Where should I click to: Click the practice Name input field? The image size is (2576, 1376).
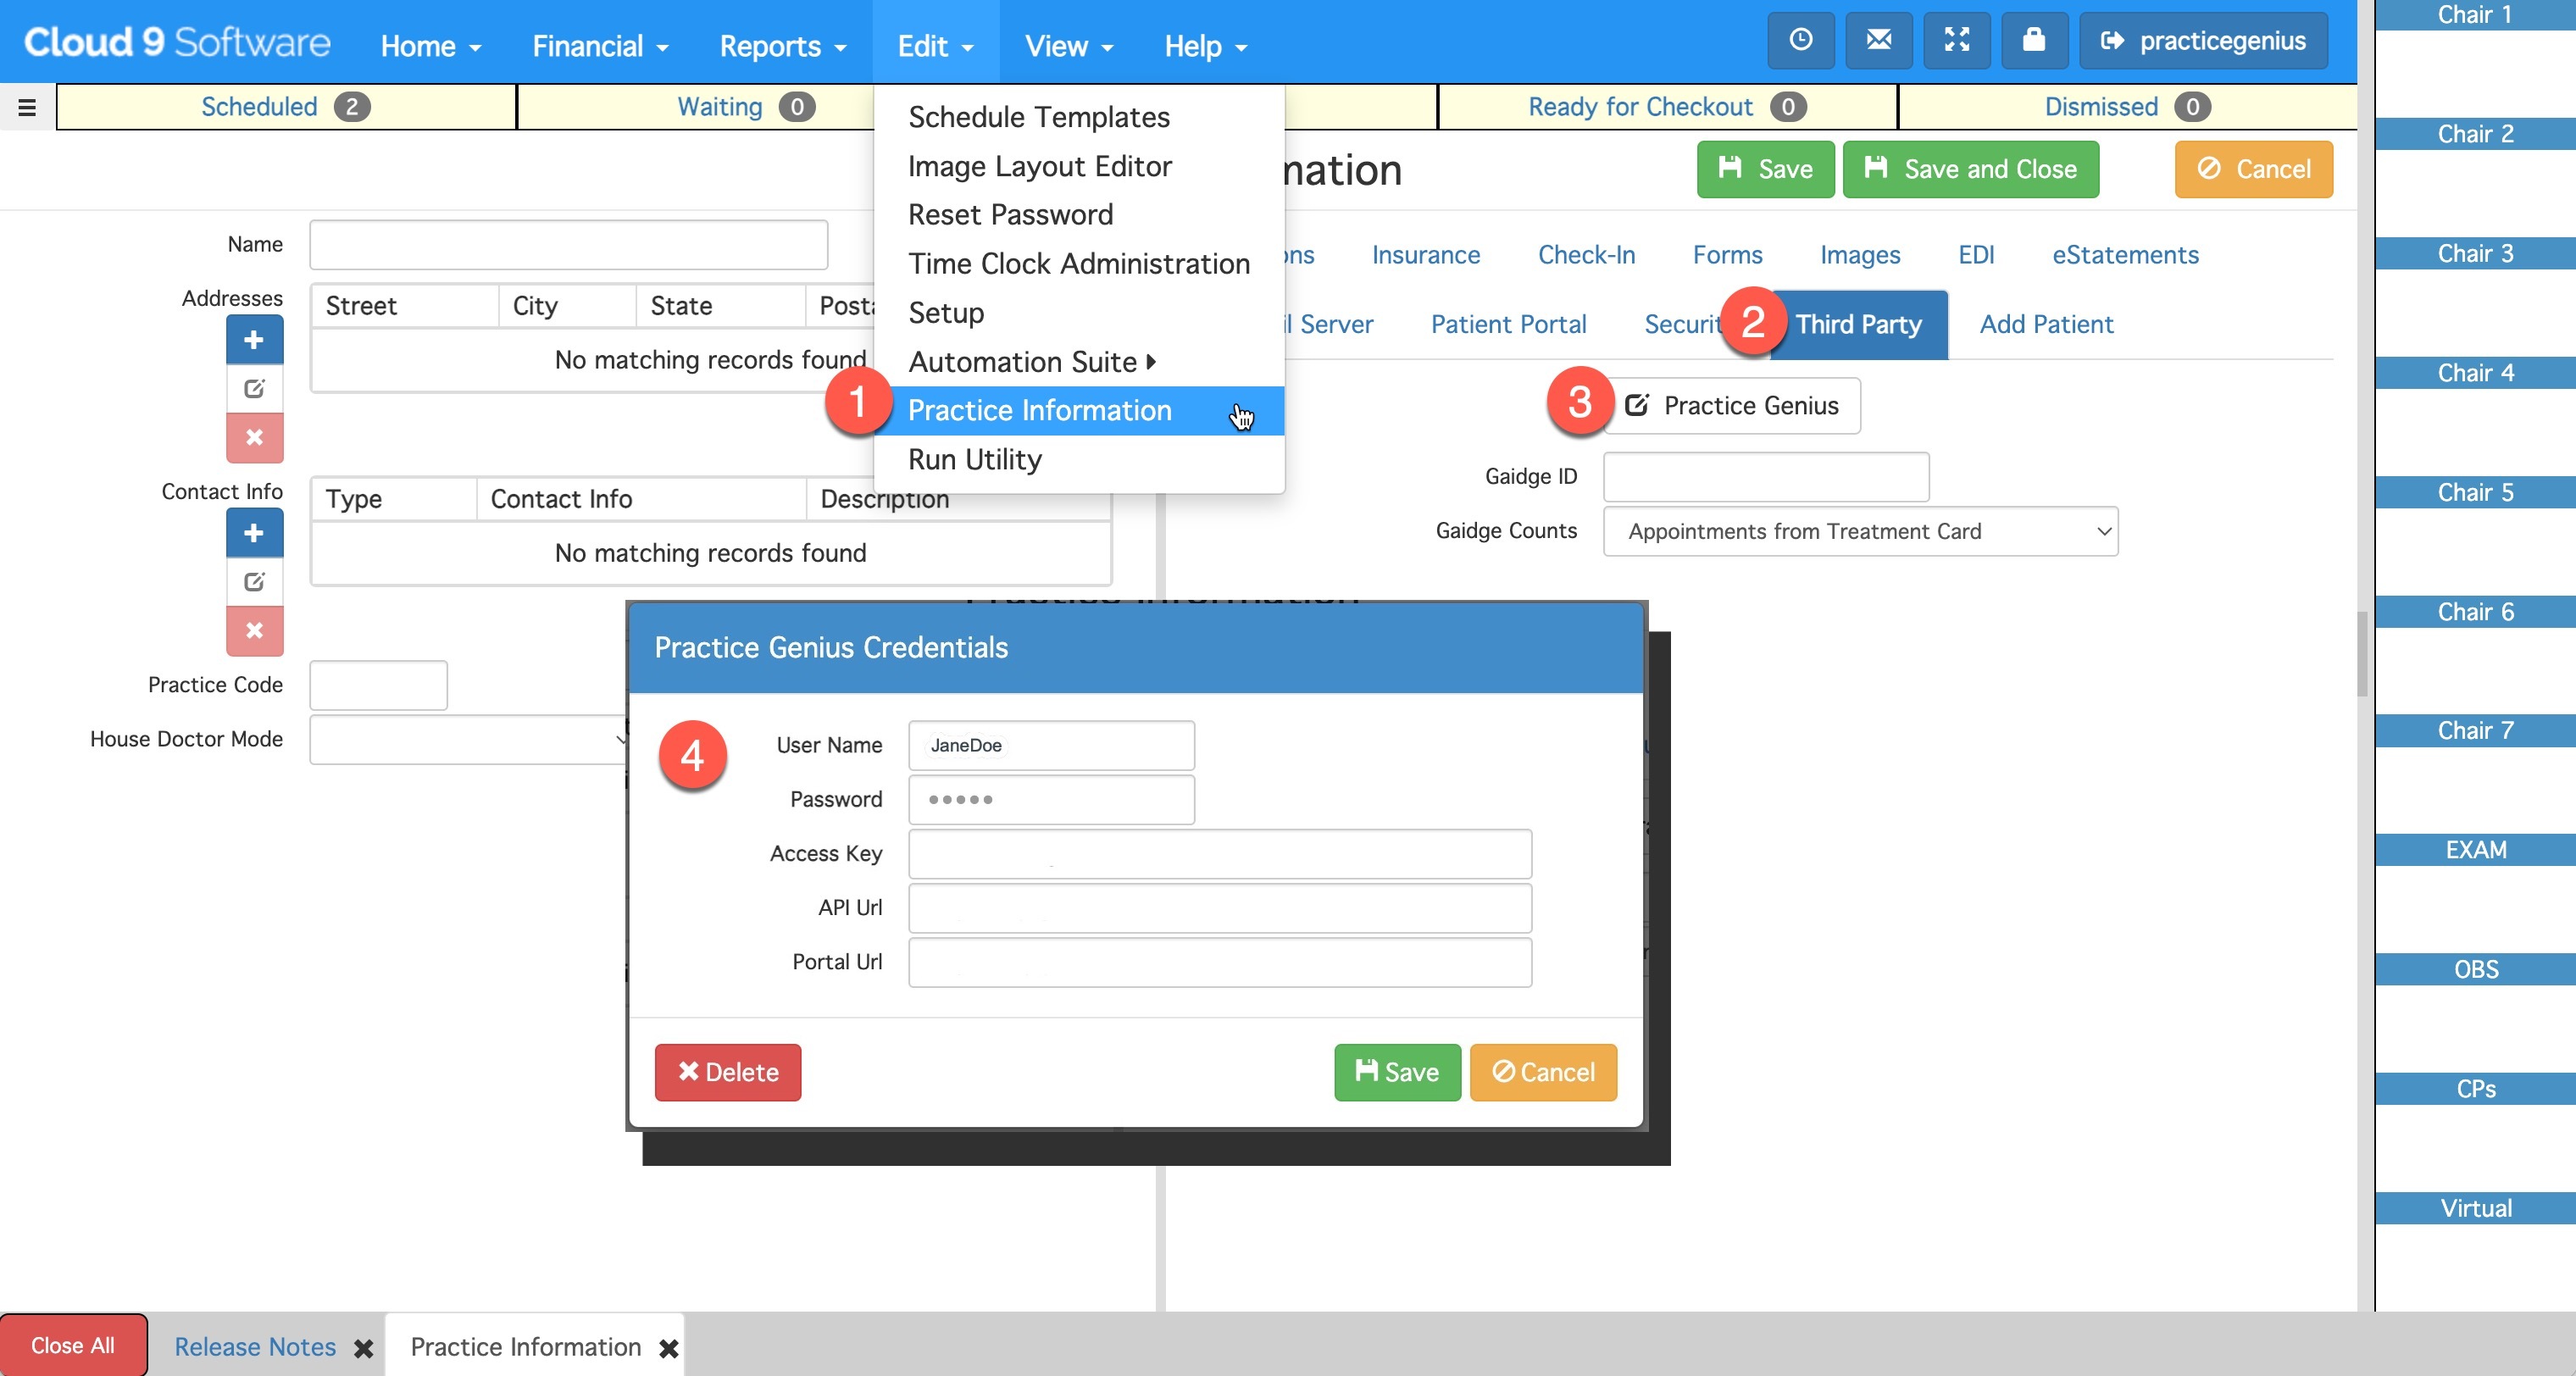pyautogui.click(x=568, y=244)
